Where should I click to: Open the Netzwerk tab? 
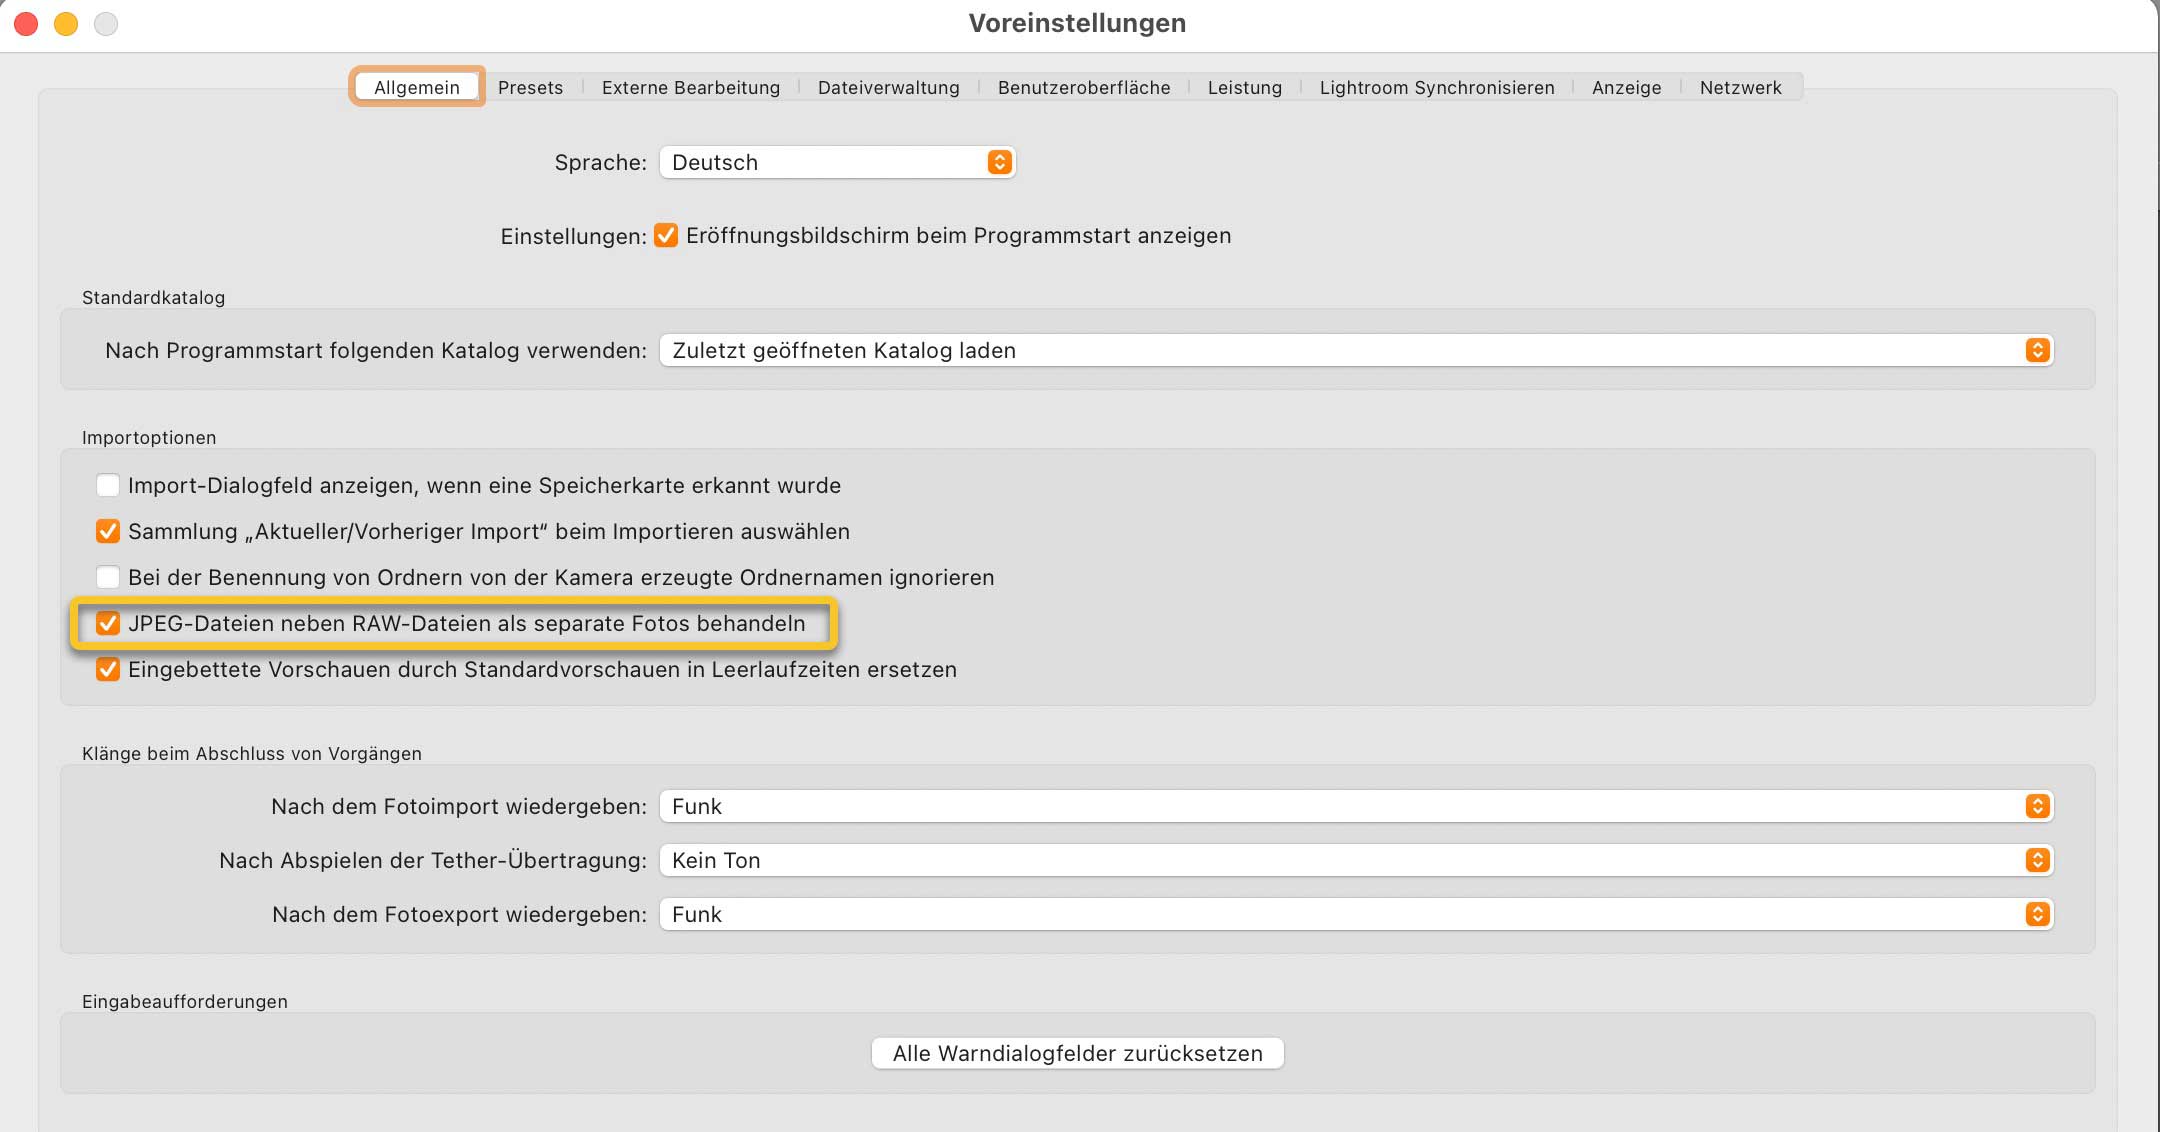pos(1740,87)
